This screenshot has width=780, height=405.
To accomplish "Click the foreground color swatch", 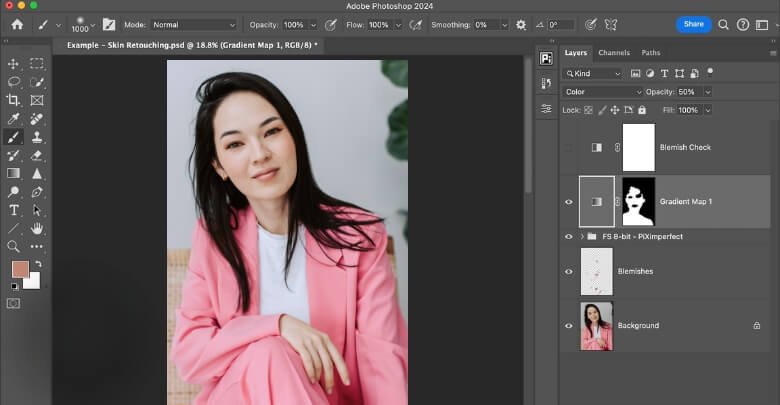I will 20,269.
